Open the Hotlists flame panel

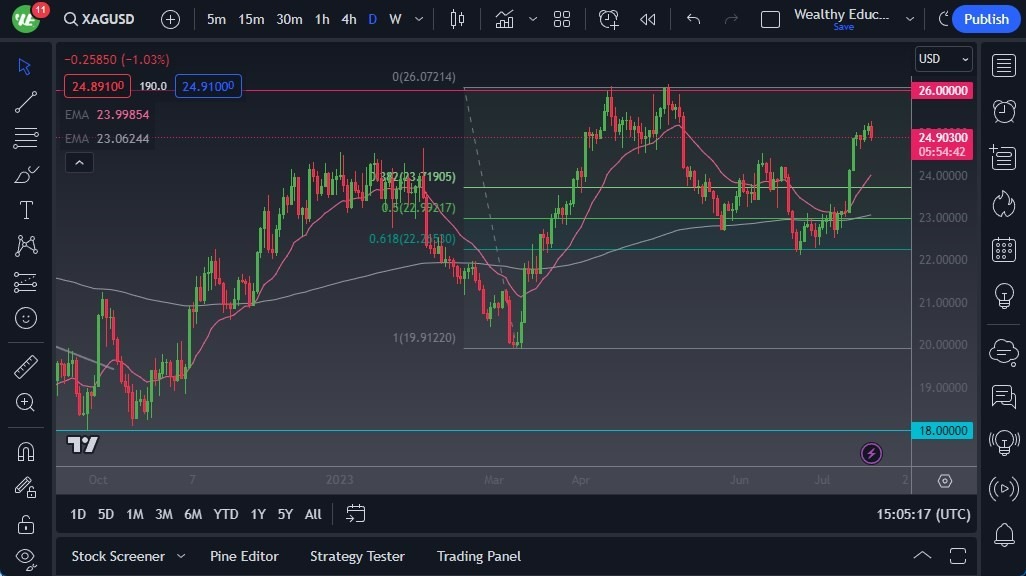click(x=1003, y=204)
